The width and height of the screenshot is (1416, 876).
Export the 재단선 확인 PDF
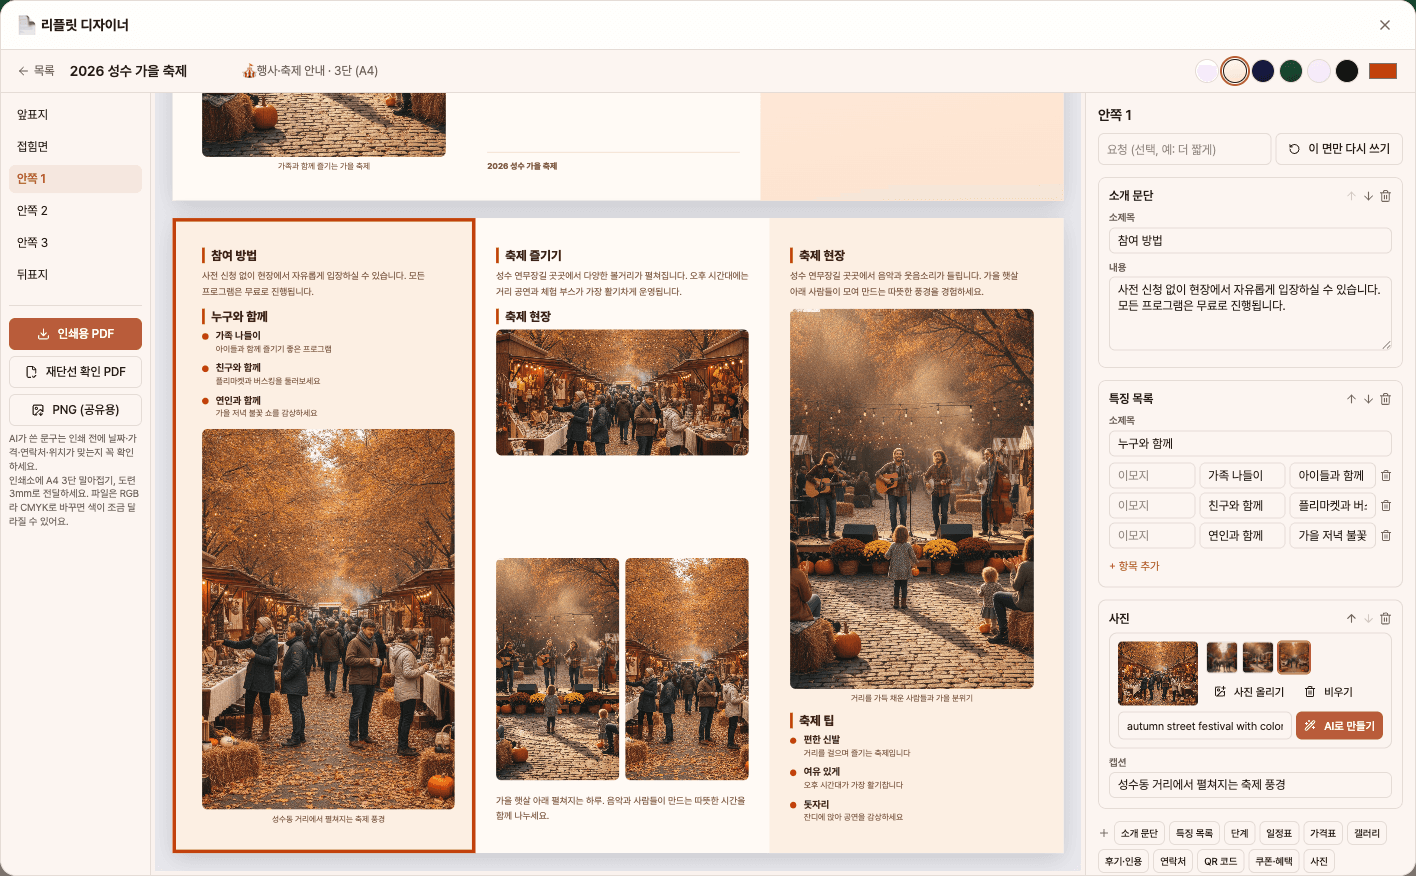[75, 372]
